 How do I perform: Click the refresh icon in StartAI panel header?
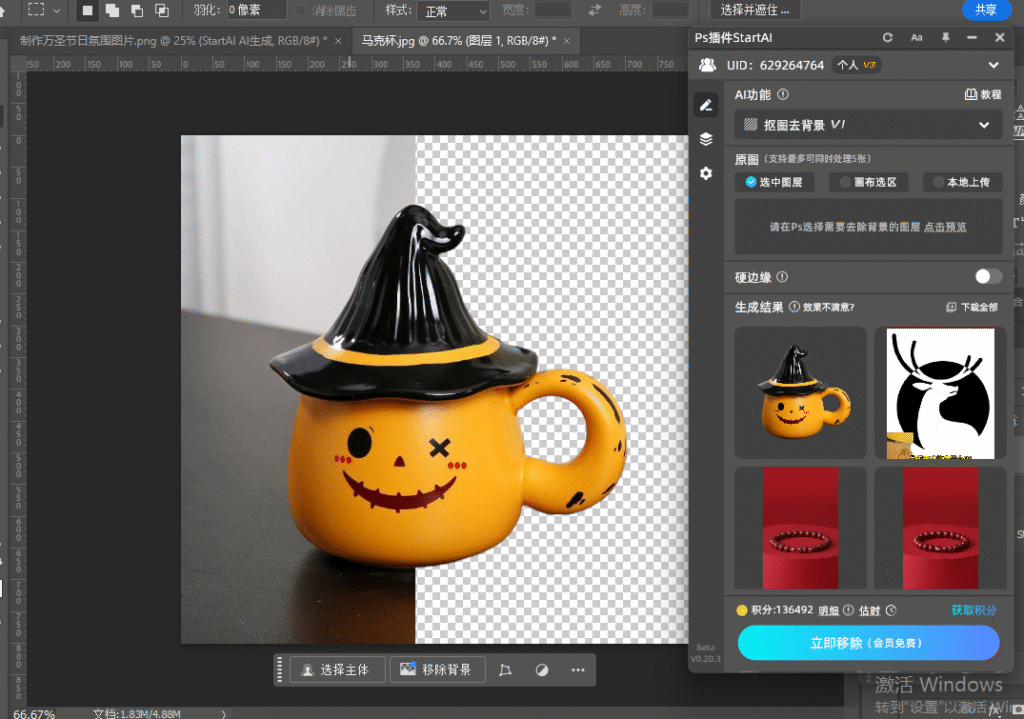click(x=887, y=38)
